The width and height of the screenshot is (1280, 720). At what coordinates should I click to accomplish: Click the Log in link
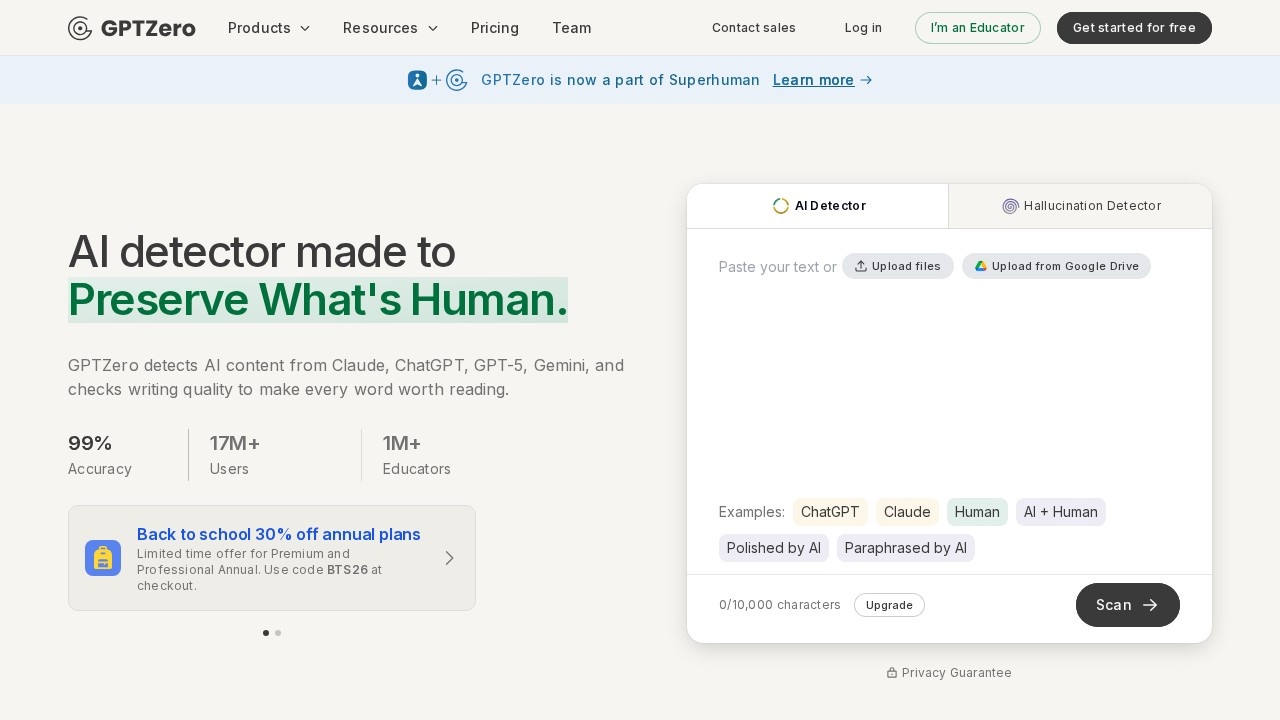click(863, 28)
